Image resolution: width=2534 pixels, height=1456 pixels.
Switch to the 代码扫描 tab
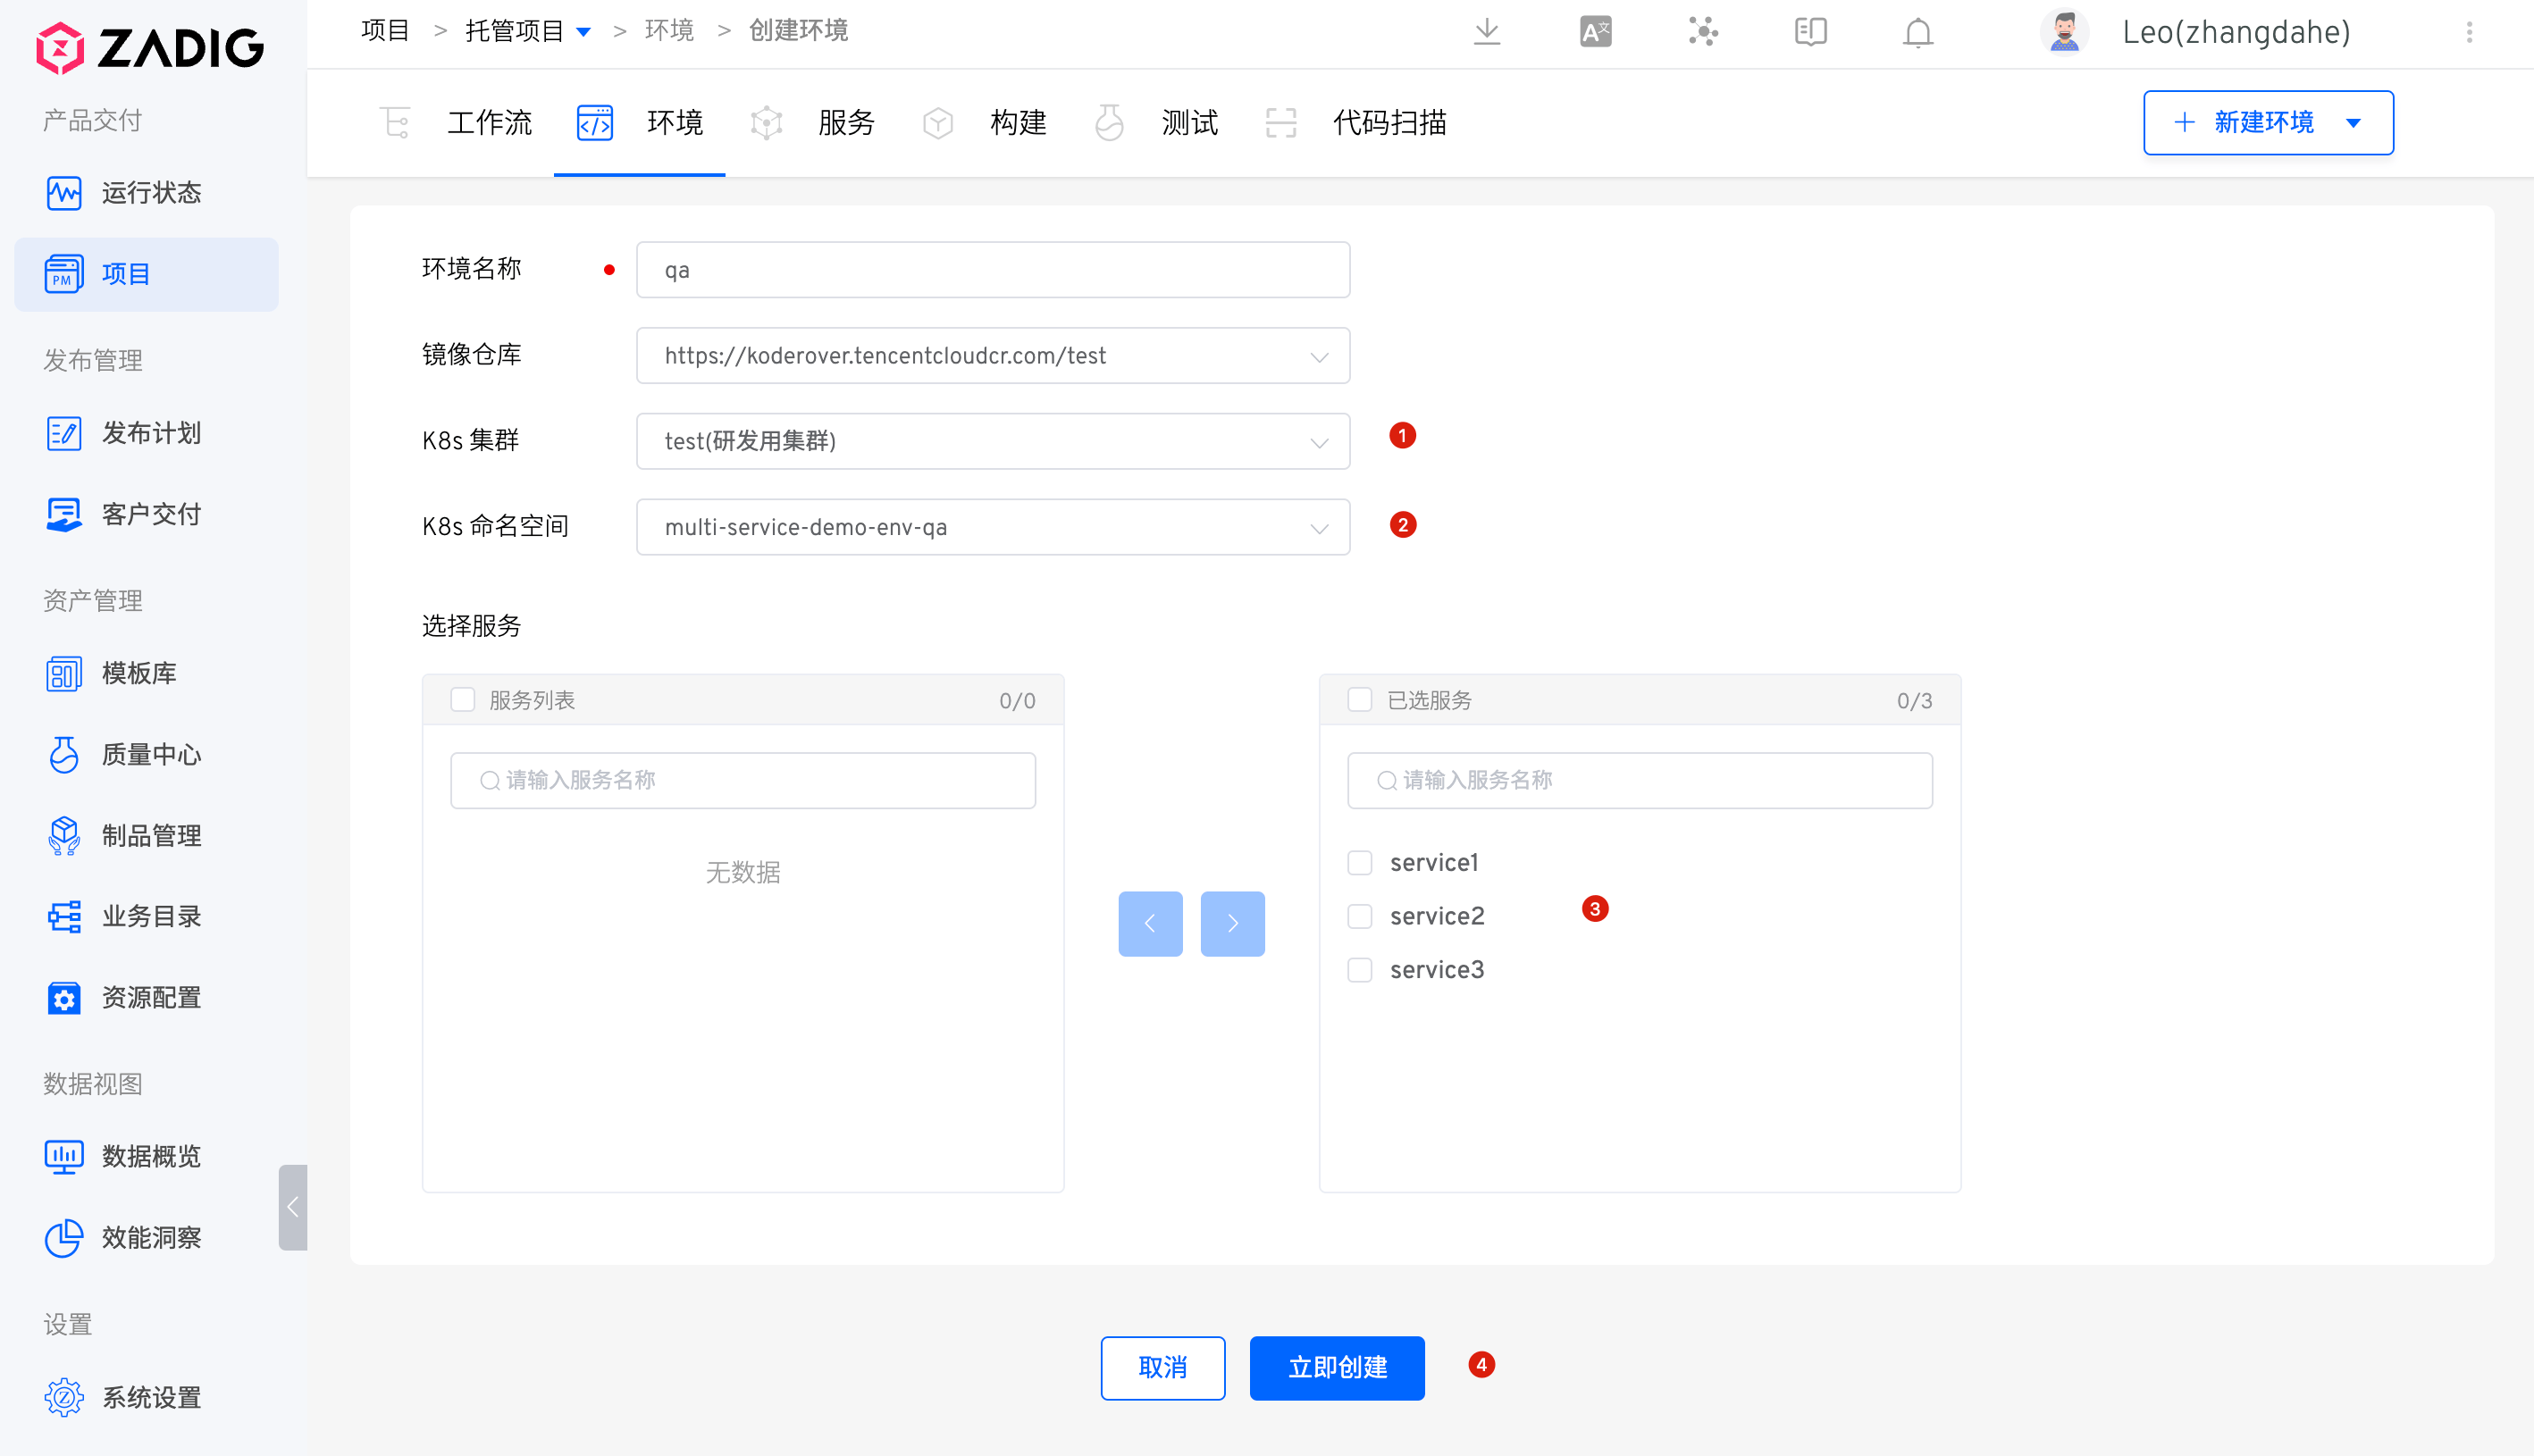pyautogui.click(x=1355, y=123)
